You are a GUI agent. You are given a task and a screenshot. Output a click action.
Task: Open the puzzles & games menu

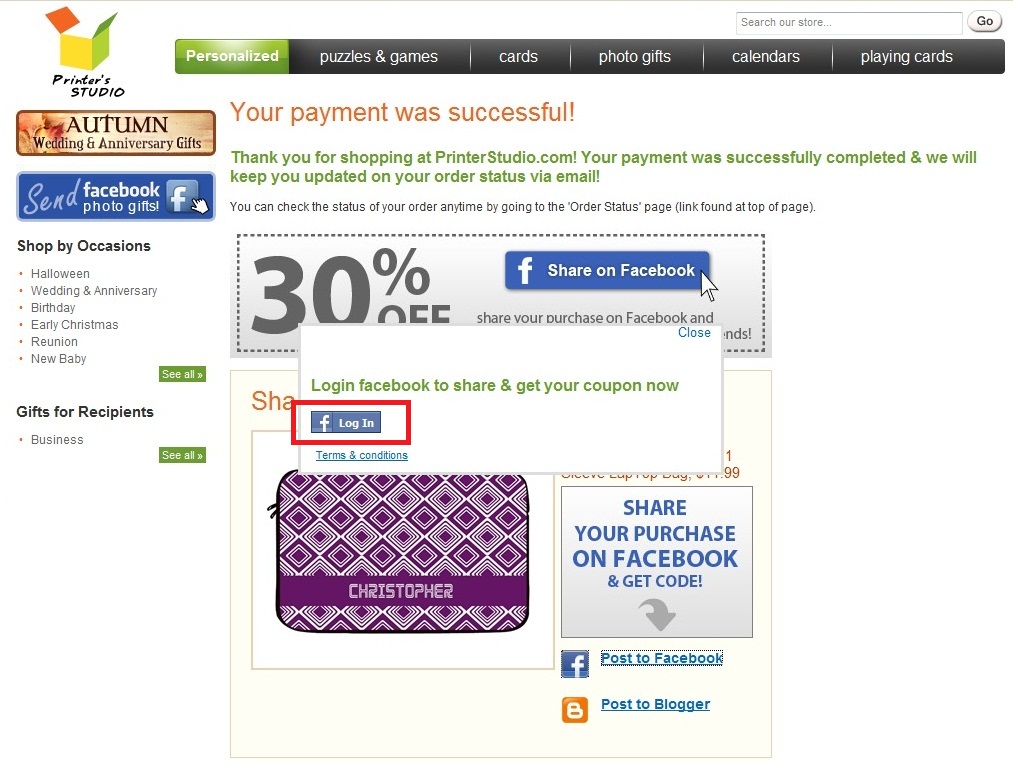379,56
